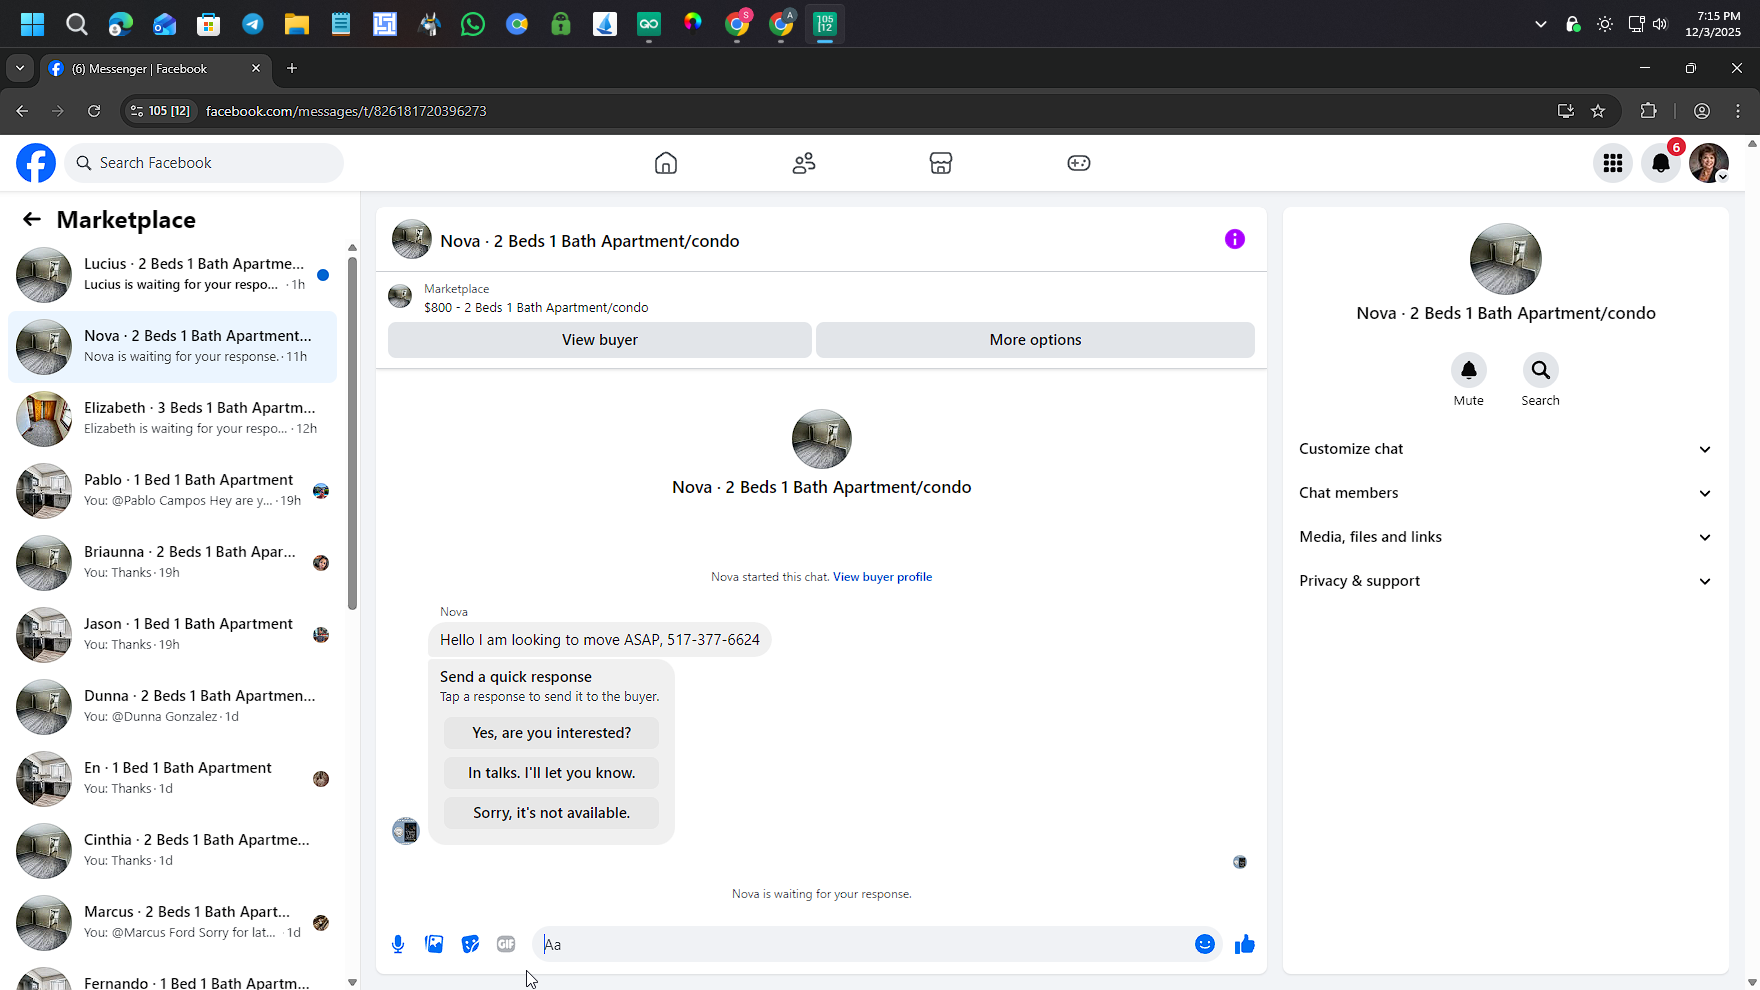This screenshot has width=1760, height=990.
Task: Attach a photo or file icon
Action: click(434, 944)
